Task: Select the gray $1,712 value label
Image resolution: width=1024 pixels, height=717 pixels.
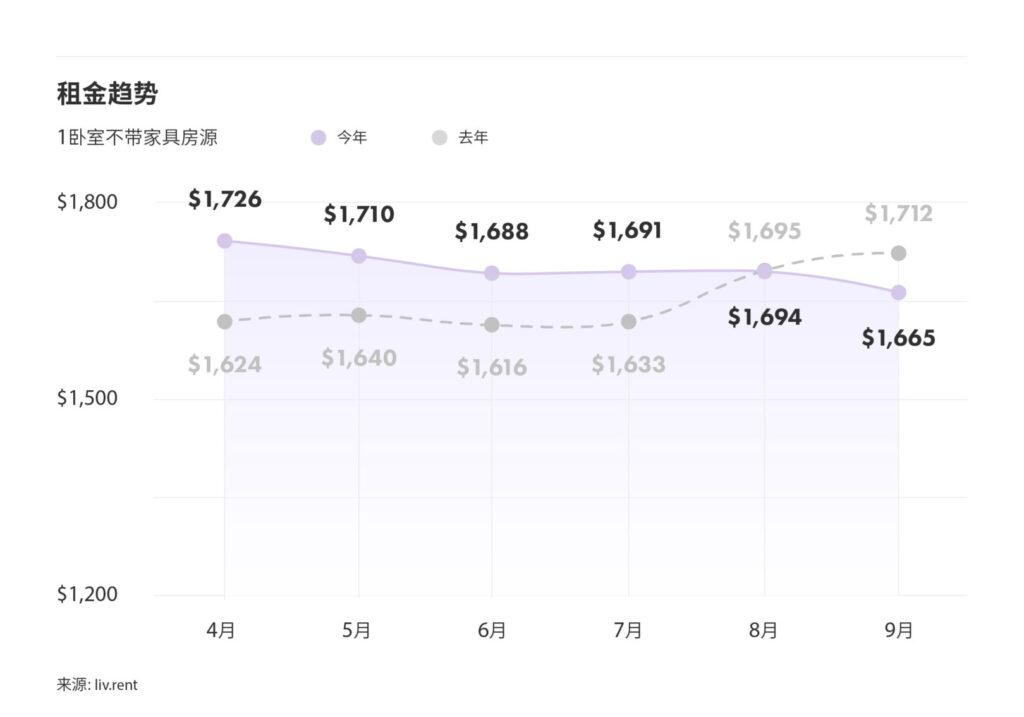Action: [x=898, y=213]
